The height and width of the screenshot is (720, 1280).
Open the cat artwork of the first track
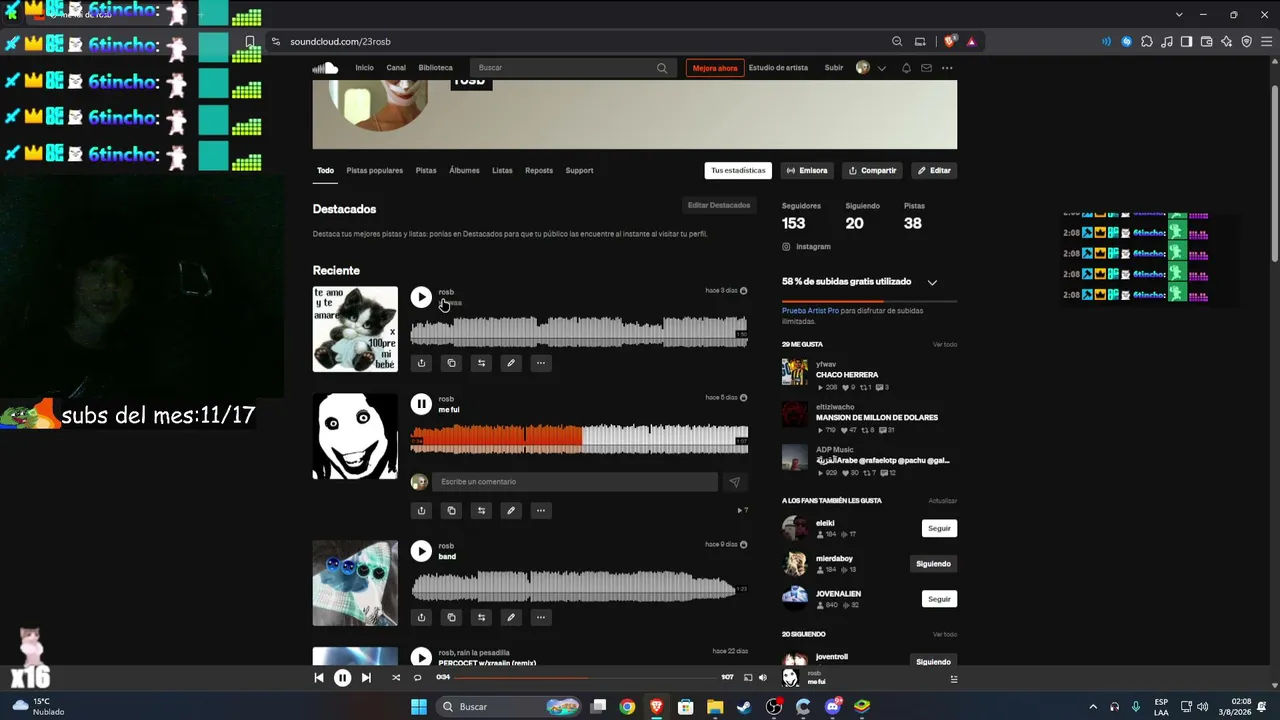coord(355,329)
